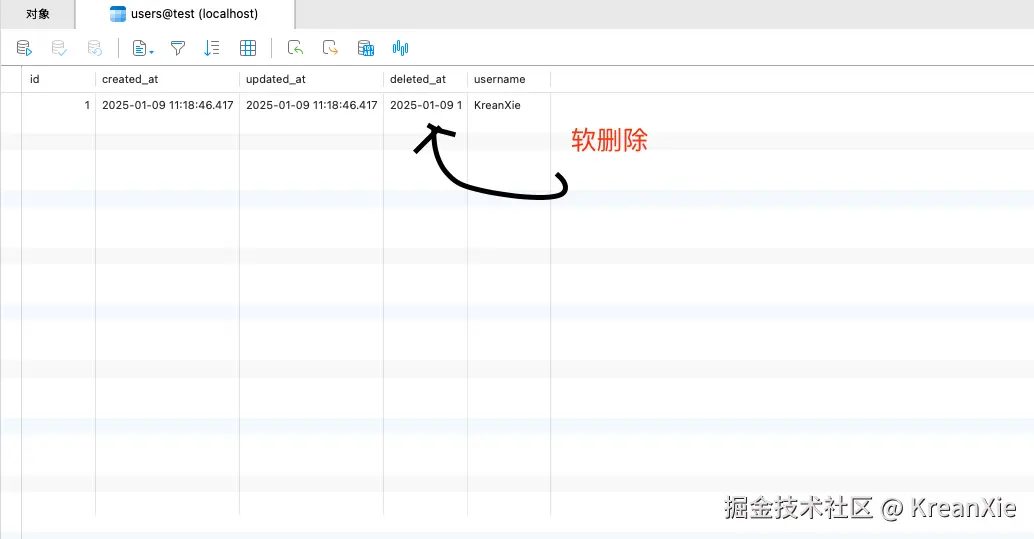Select the deleted_at cell 2025-01-09 1
This screenshot has width=1034, height=539.
[x=425, y=105]
